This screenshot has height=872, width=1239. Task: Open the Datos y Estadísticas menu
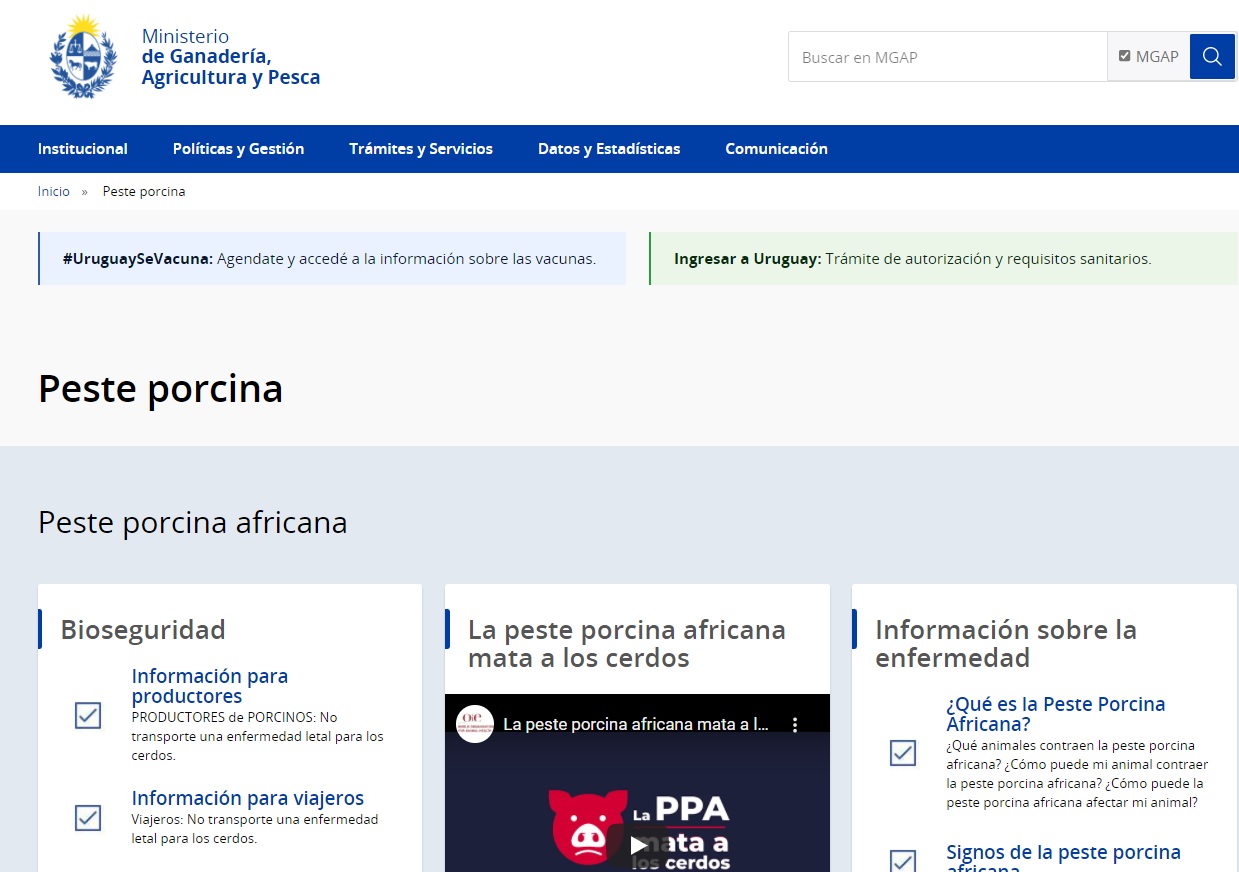click(609, 149)
